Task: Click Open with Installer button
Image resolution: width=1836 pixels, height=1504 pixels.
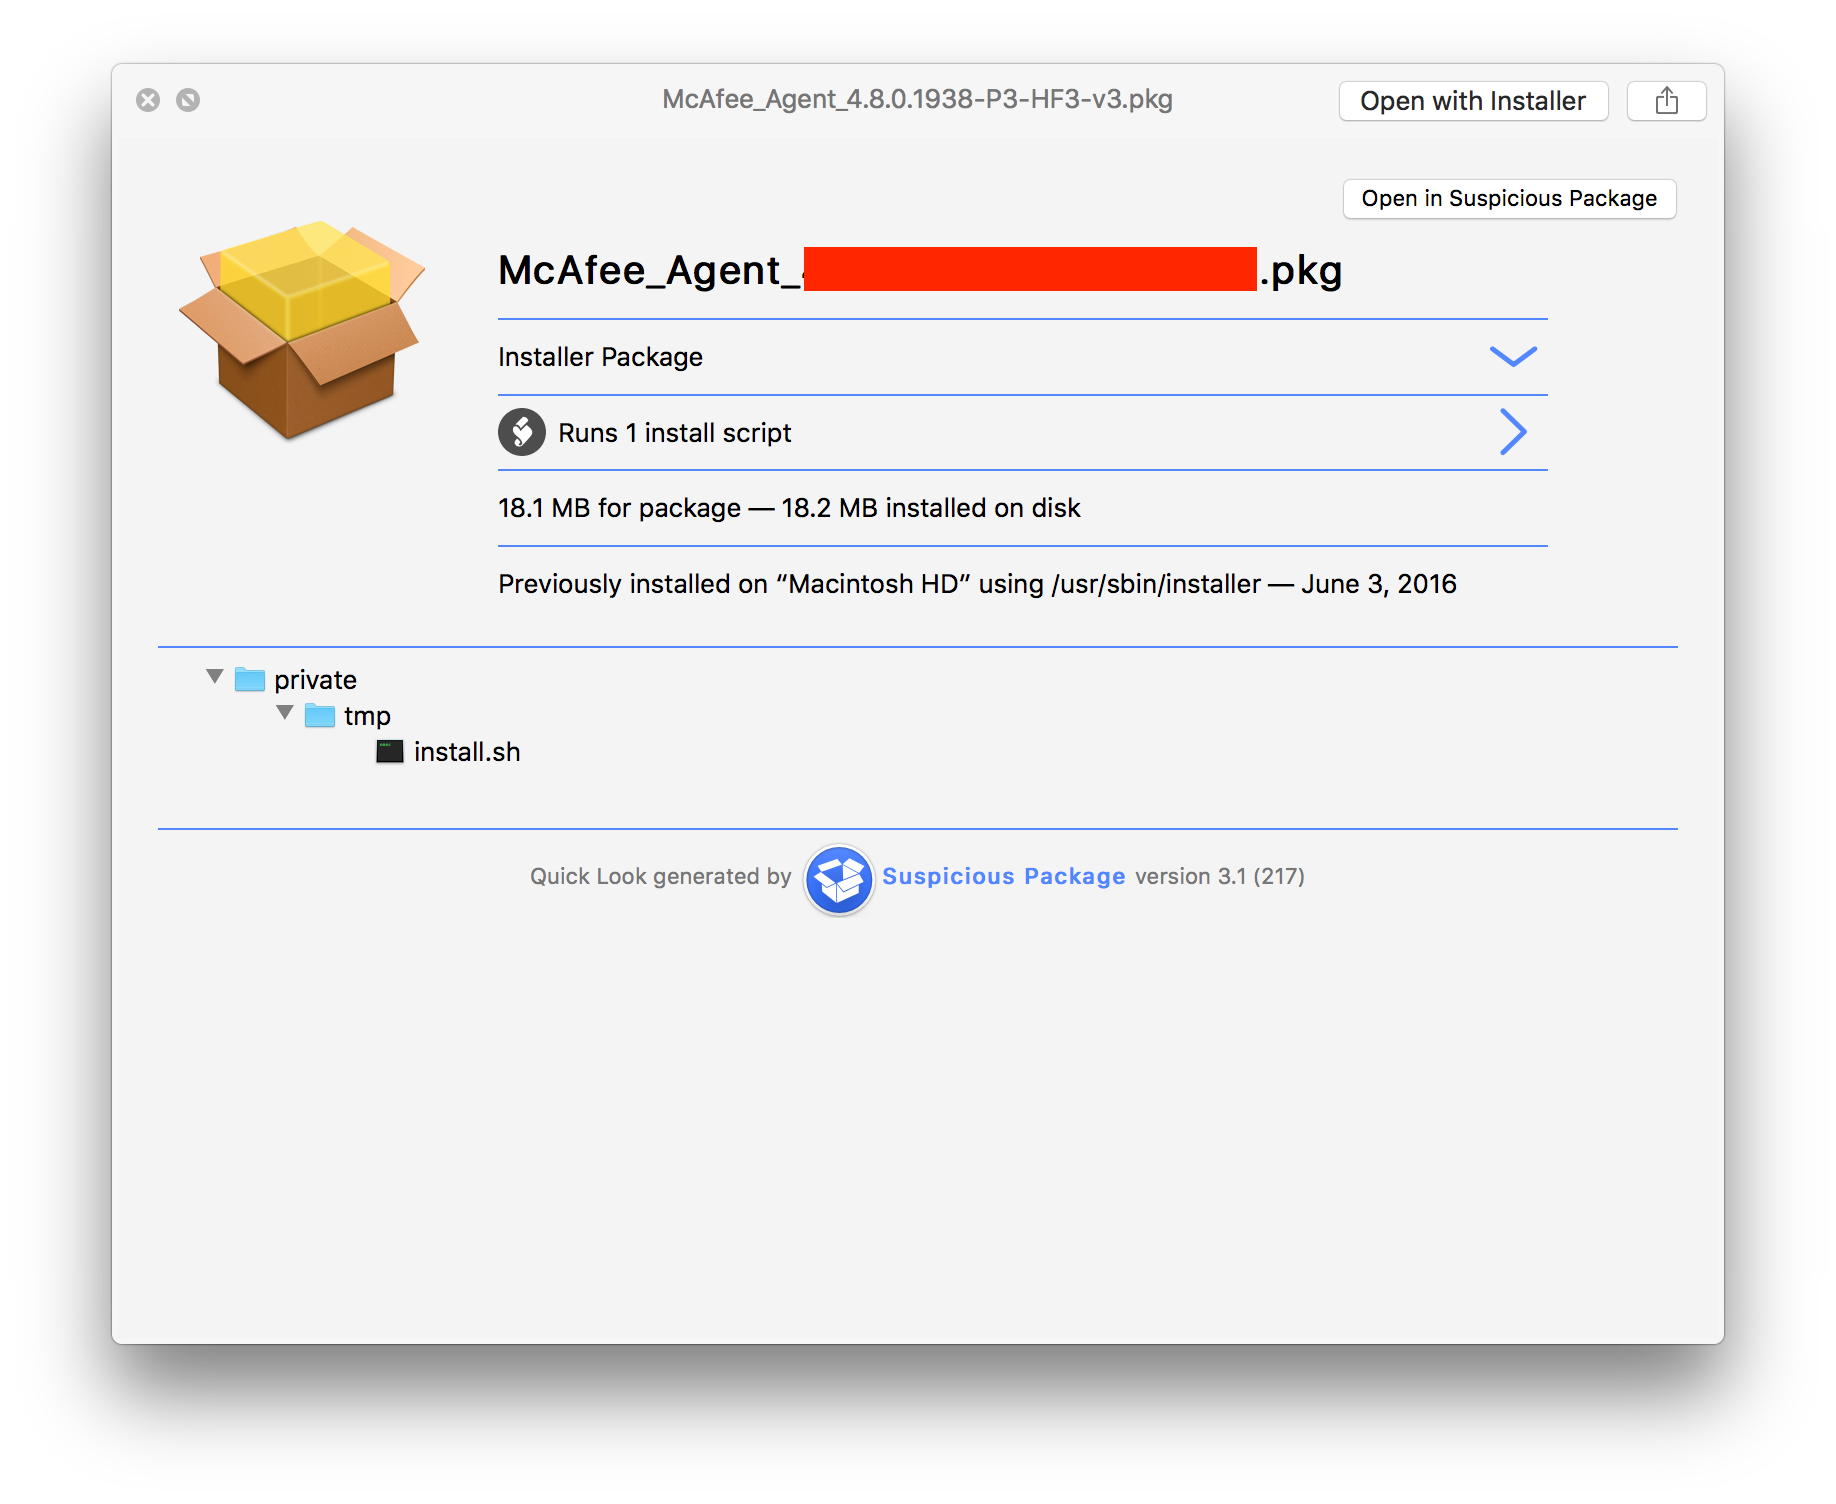Action: click(1473, 101)
